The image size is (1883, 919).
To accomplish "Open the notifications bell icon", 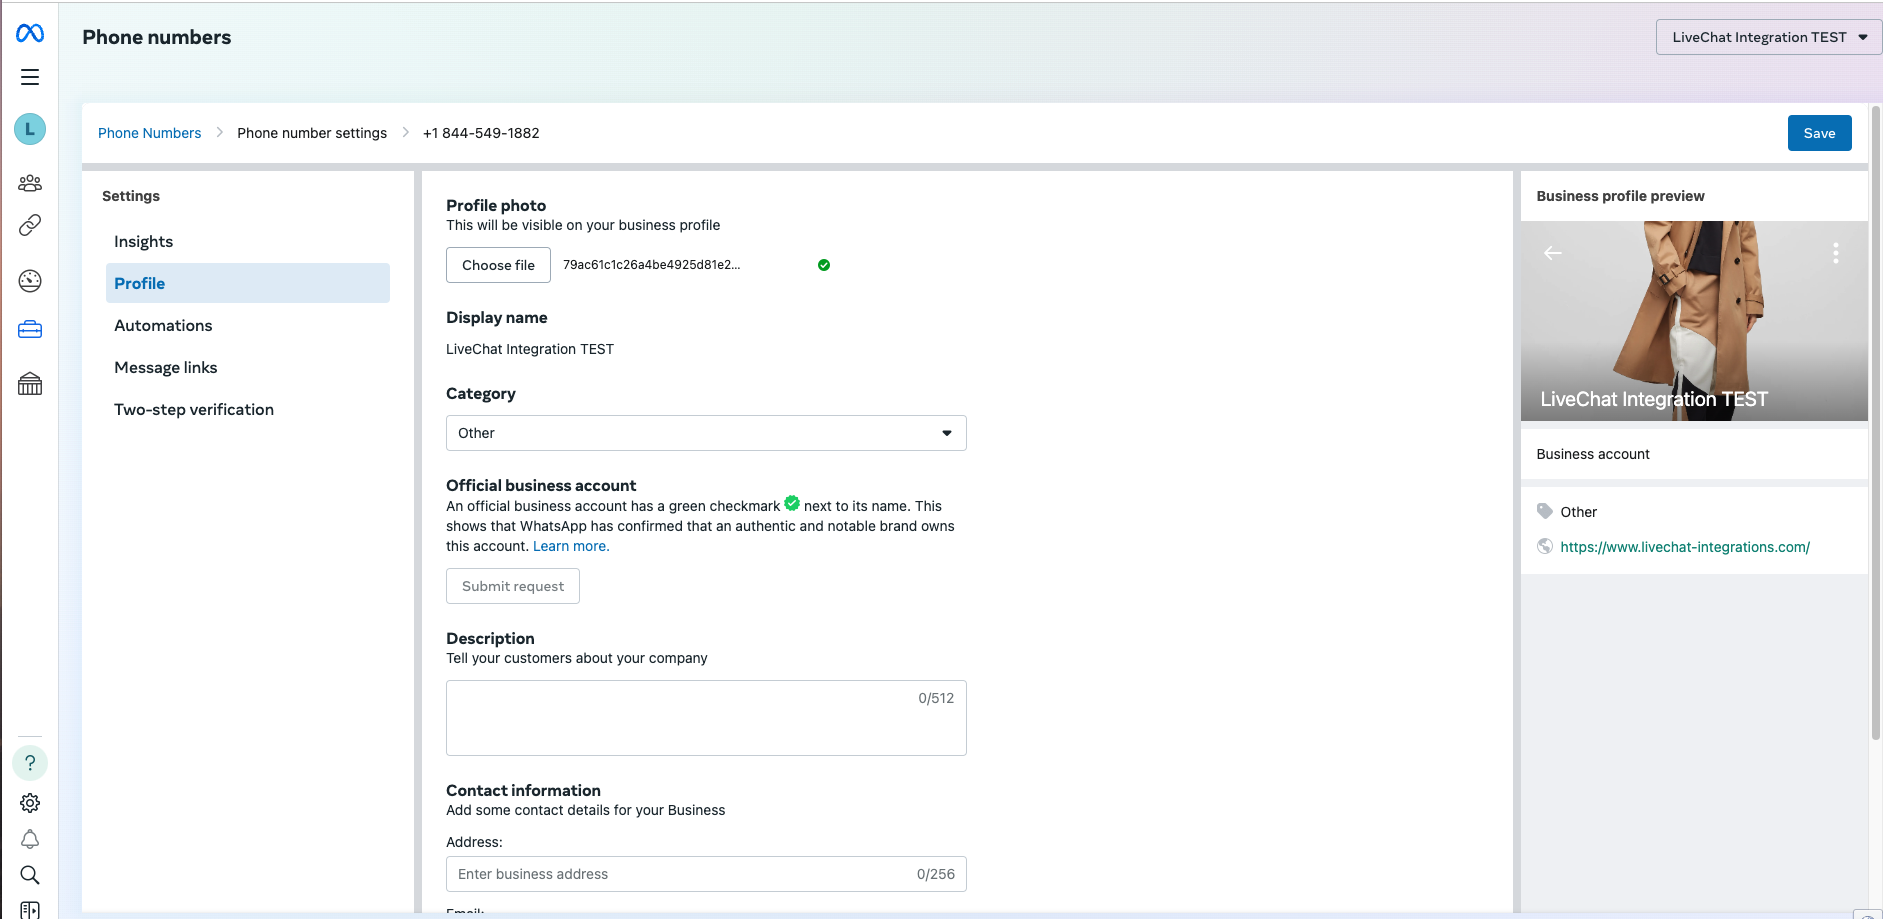I will pos(30,839).
